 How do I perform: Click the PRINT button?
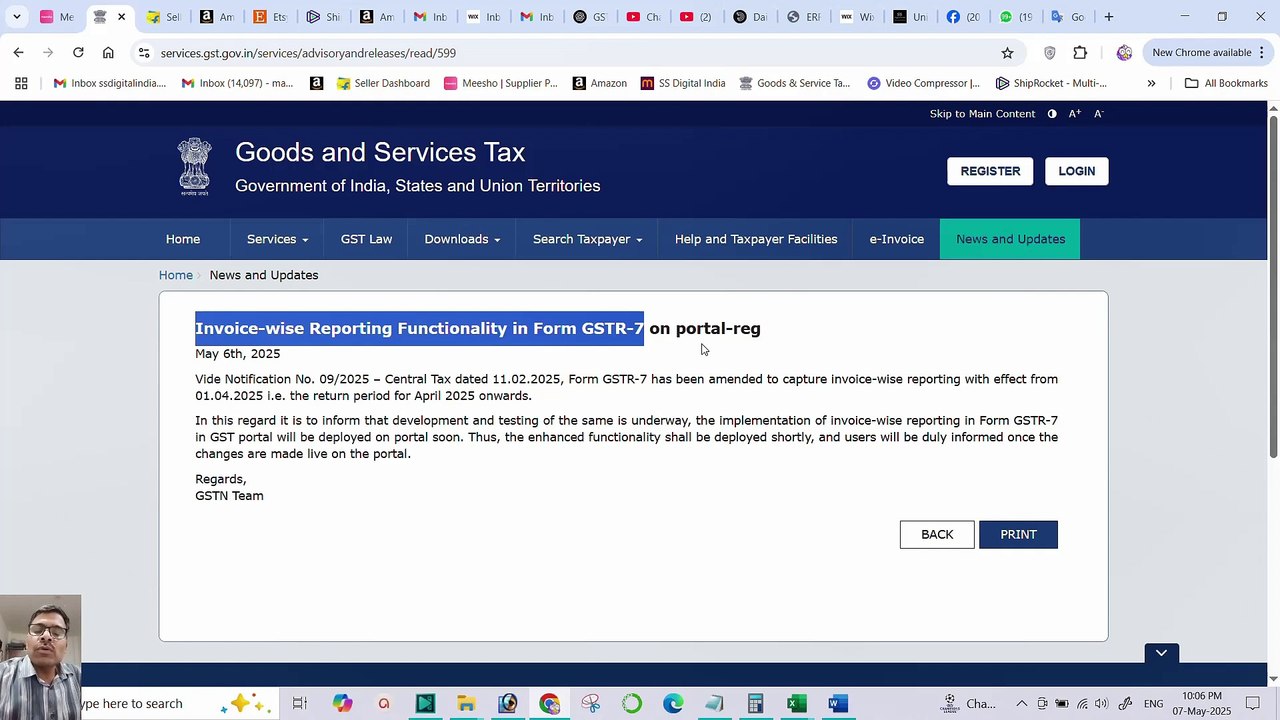(x=1018, y=535)
